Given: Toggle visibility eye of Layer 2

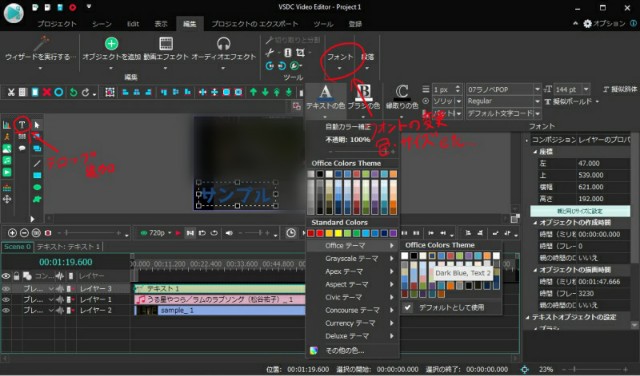Looking at the screenshot, I should coord(6,310).
